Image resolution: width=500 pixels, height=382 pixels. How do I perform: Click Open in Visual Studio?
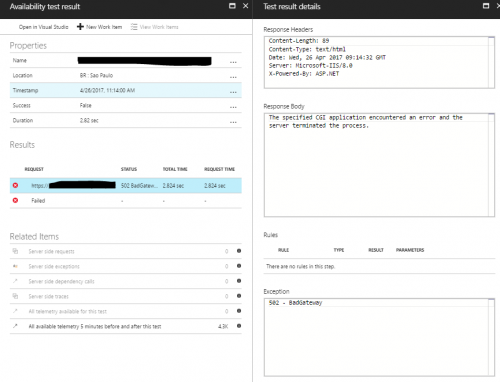[43, 27]
